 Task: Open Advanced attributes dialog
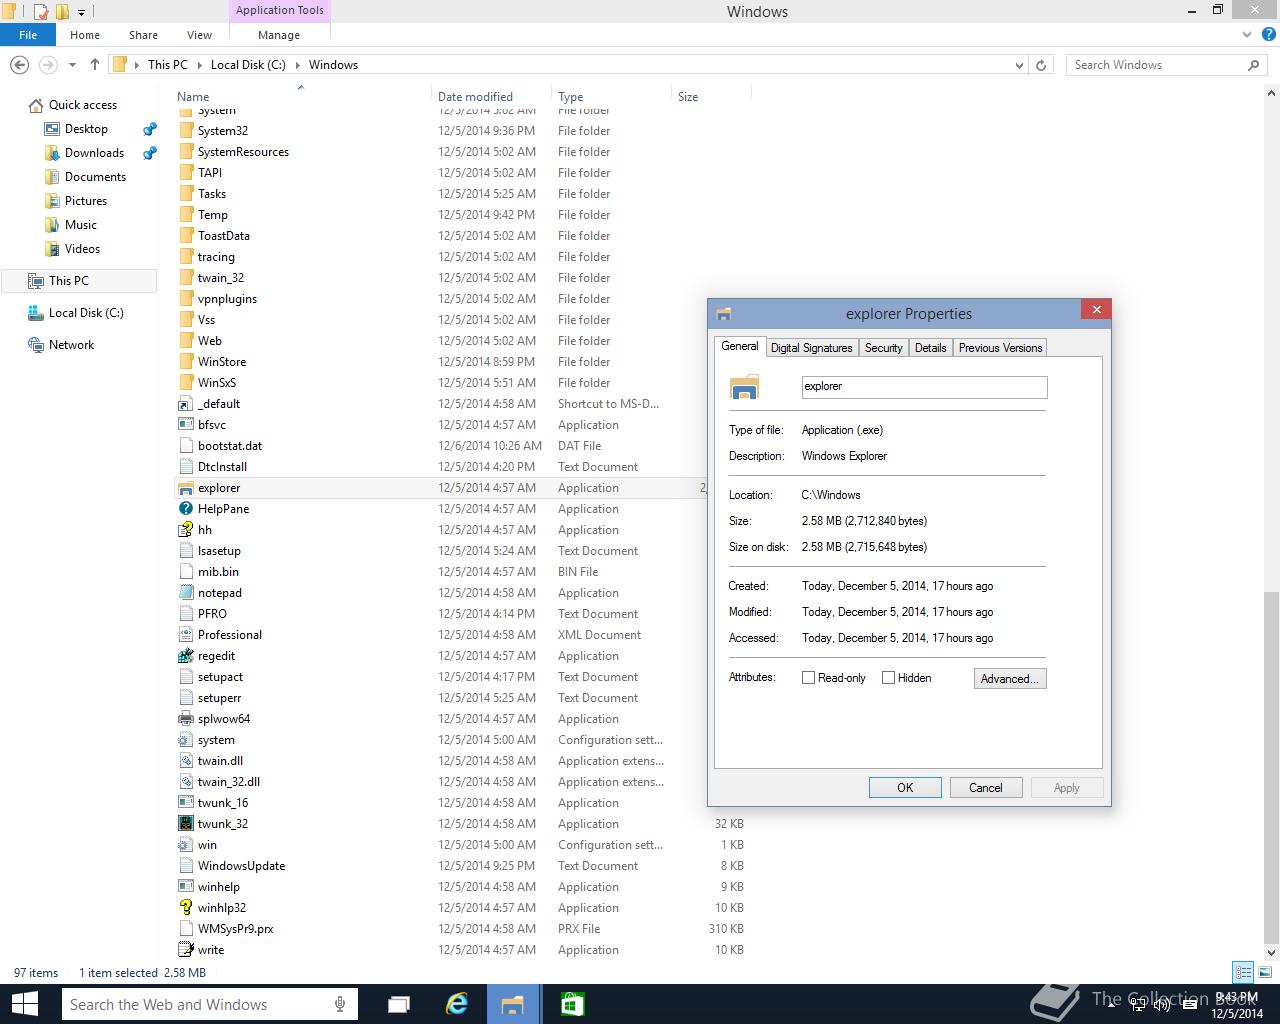tap(1010, 679)
